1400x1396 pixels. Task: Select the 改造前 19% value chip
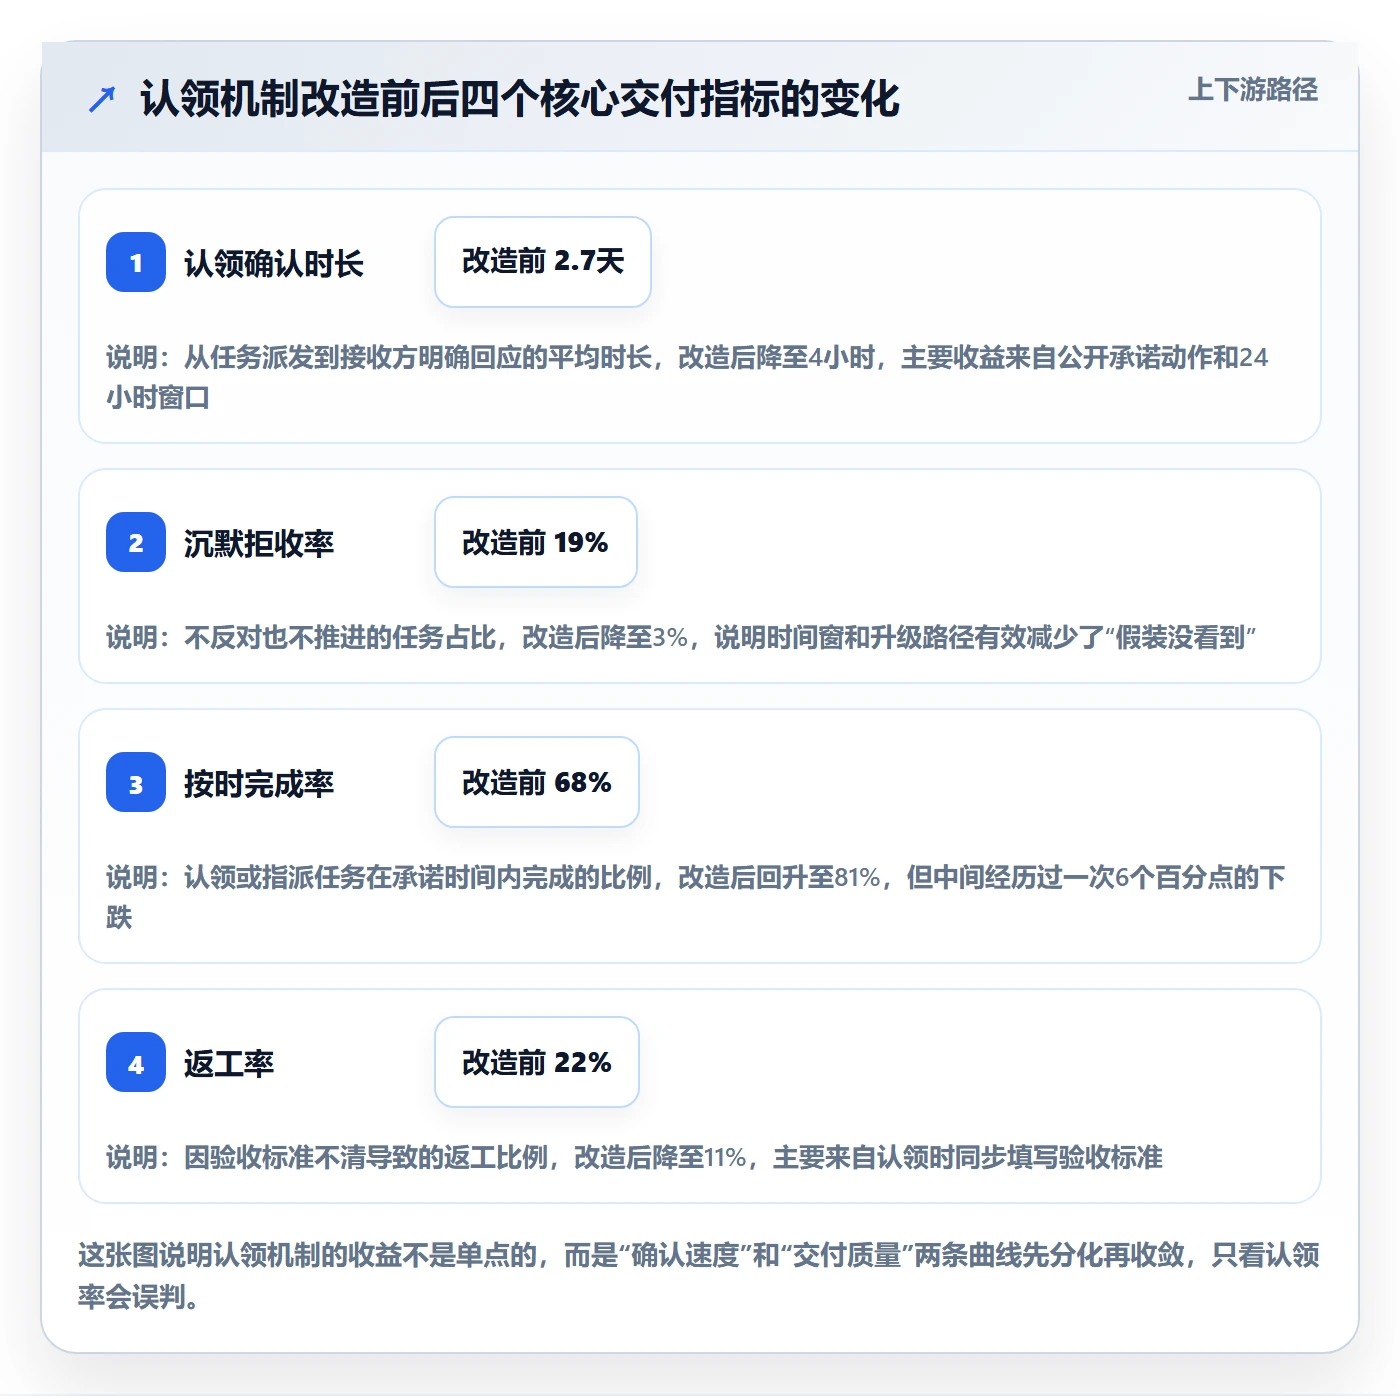(536, 542)
